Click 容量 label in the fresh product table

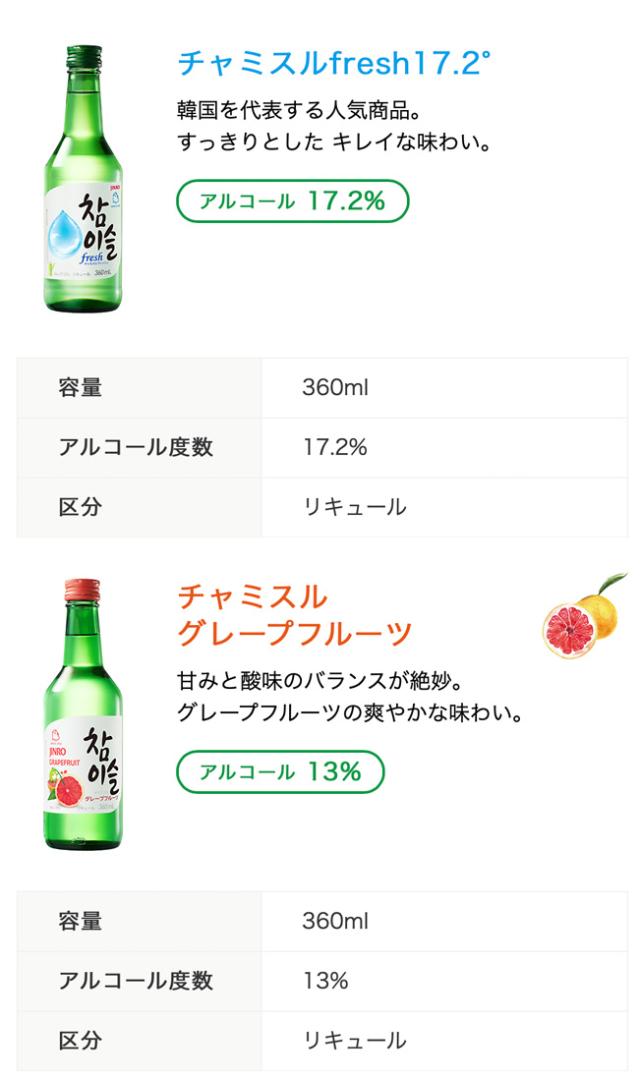tap(81, 388)
